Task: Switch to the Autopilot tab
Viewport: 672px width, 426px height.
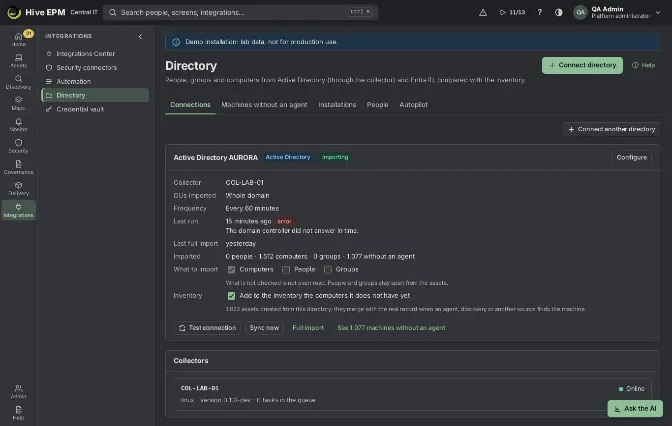Action: 413,105
